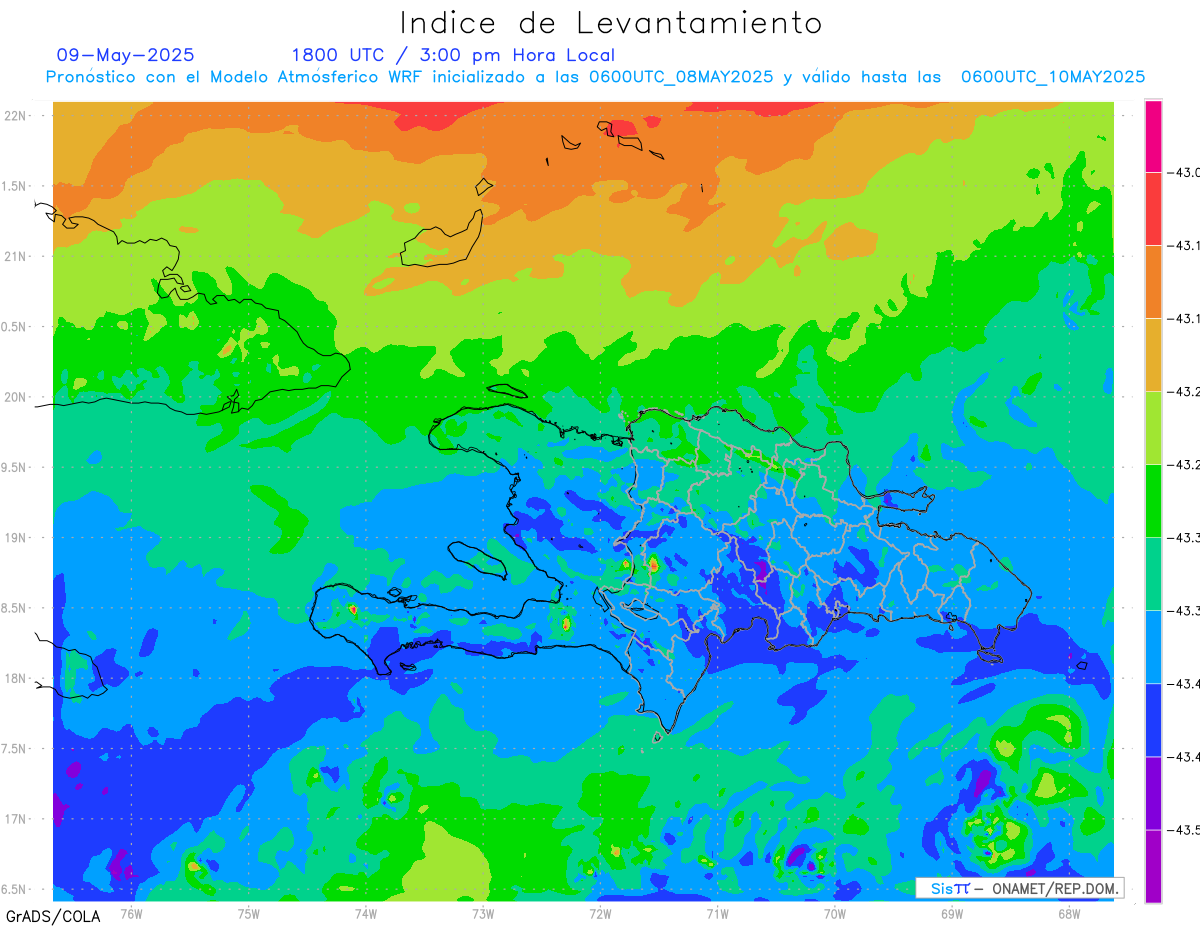
Task: Click the "Pronóstico con el Modelo Atmosferico WRF" line
Action: [595, 77]
